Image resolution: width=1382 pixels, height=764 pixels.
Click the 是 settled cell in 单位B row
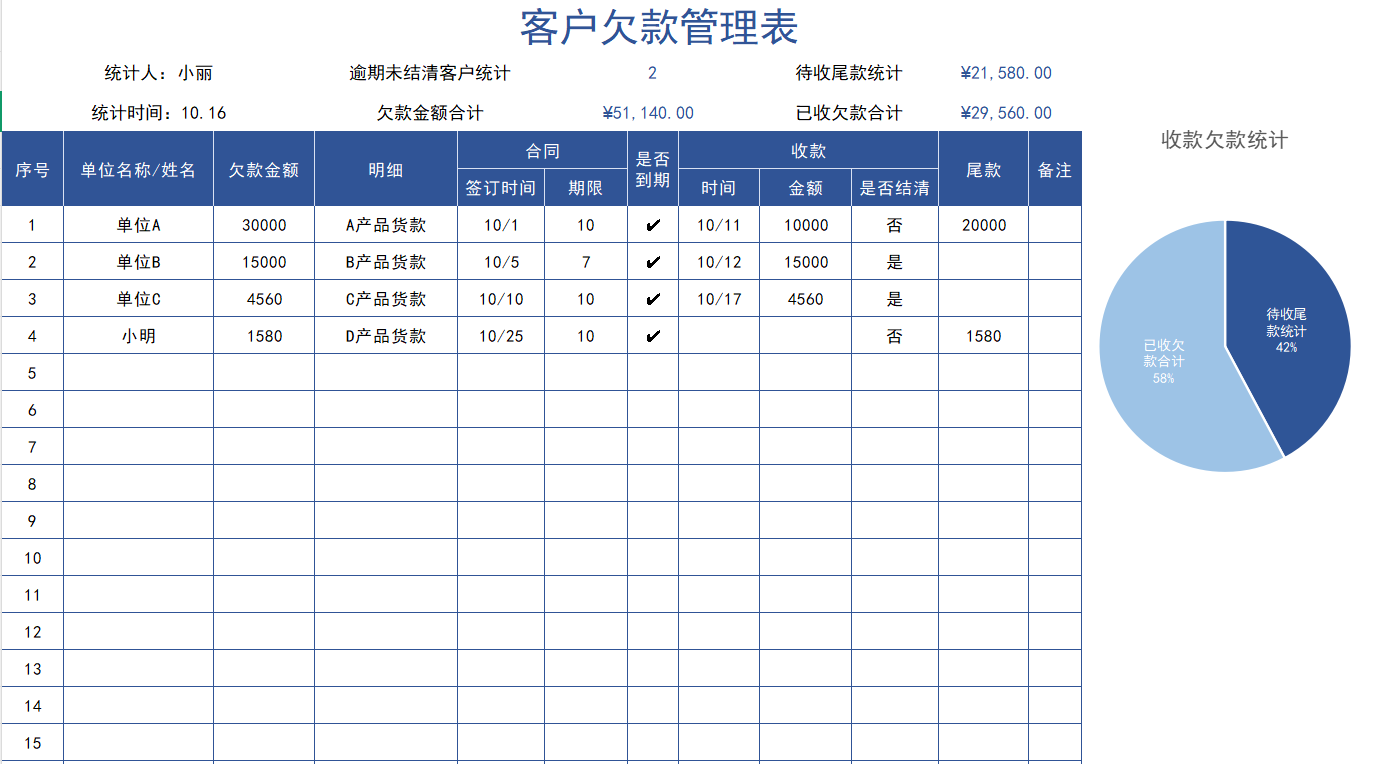click(895, 262)
